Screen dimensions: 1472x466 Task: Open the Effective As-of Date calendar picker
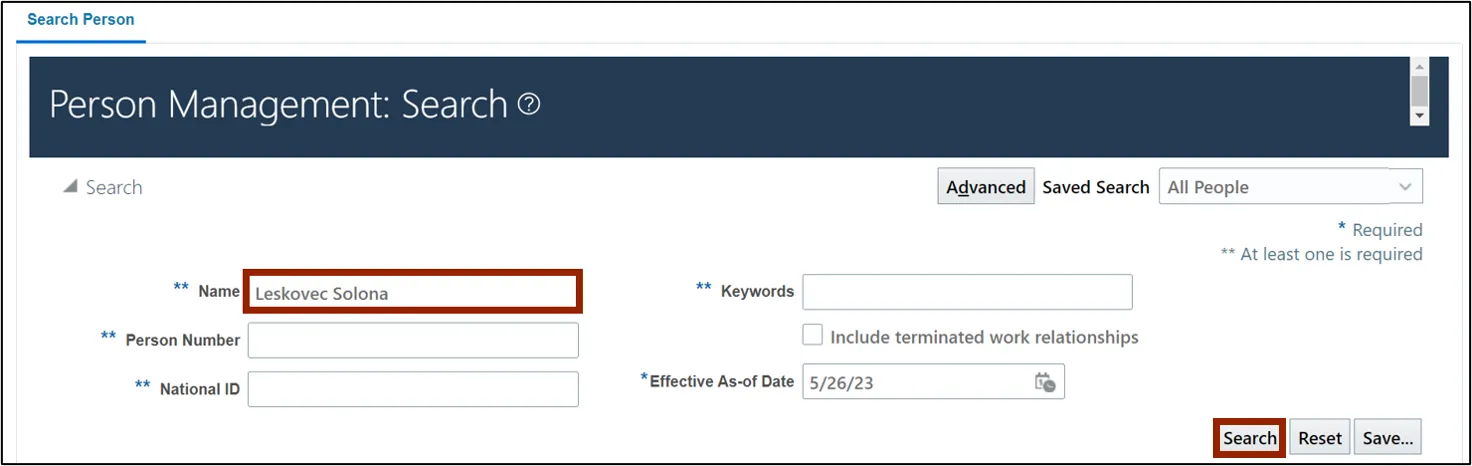(1045, 382)
